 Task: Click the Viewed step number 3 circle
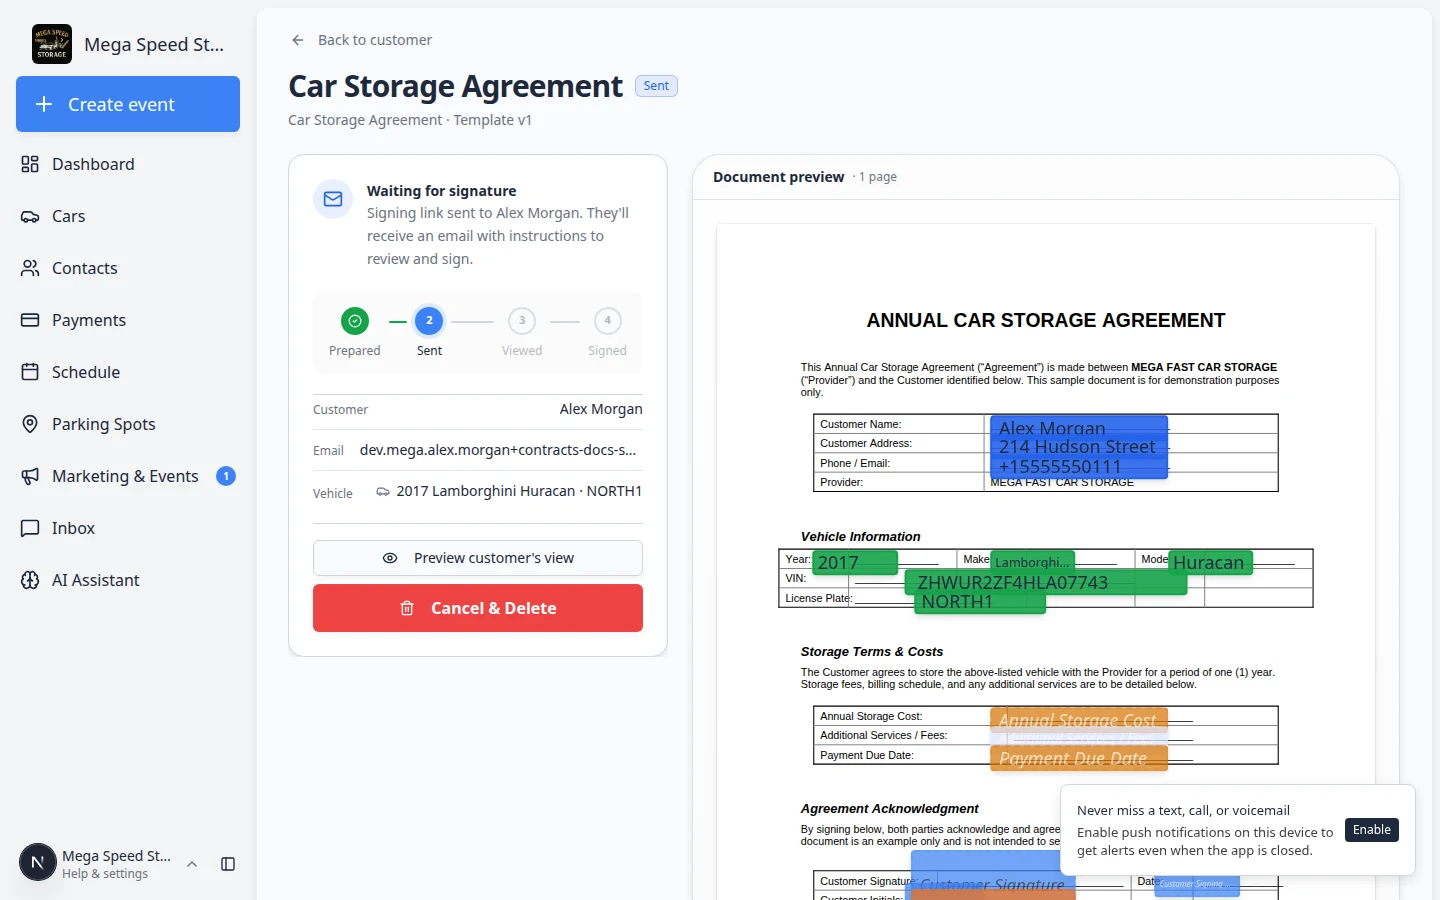pos(522,321)
